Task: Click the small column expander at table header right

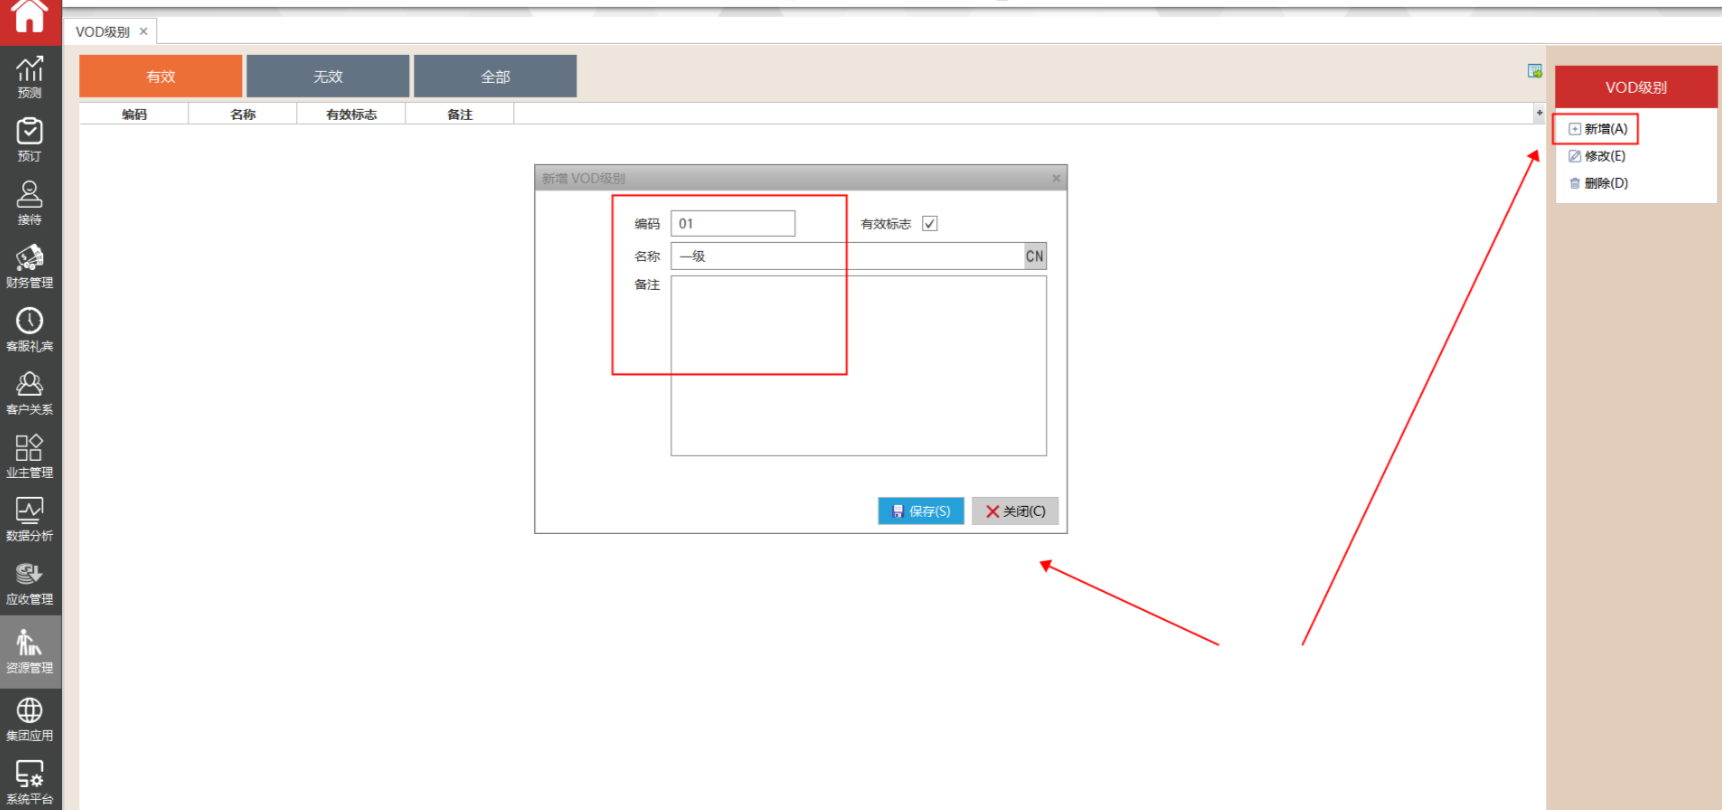Action: (1539, 114)
